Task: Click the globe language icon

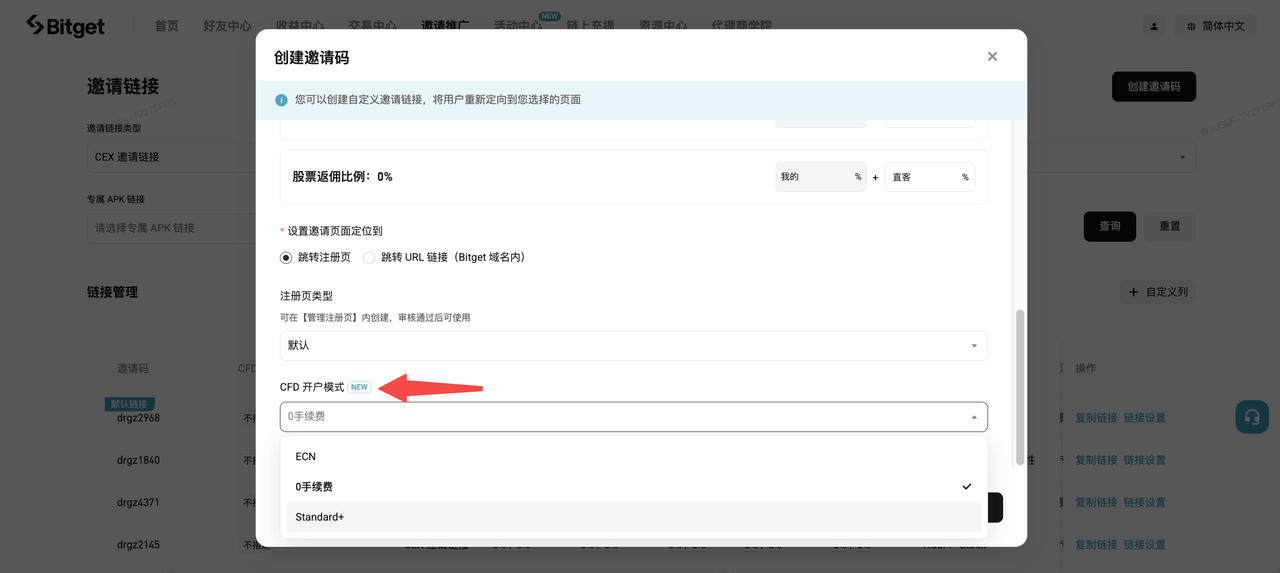Action: (x=1191, y=26)
